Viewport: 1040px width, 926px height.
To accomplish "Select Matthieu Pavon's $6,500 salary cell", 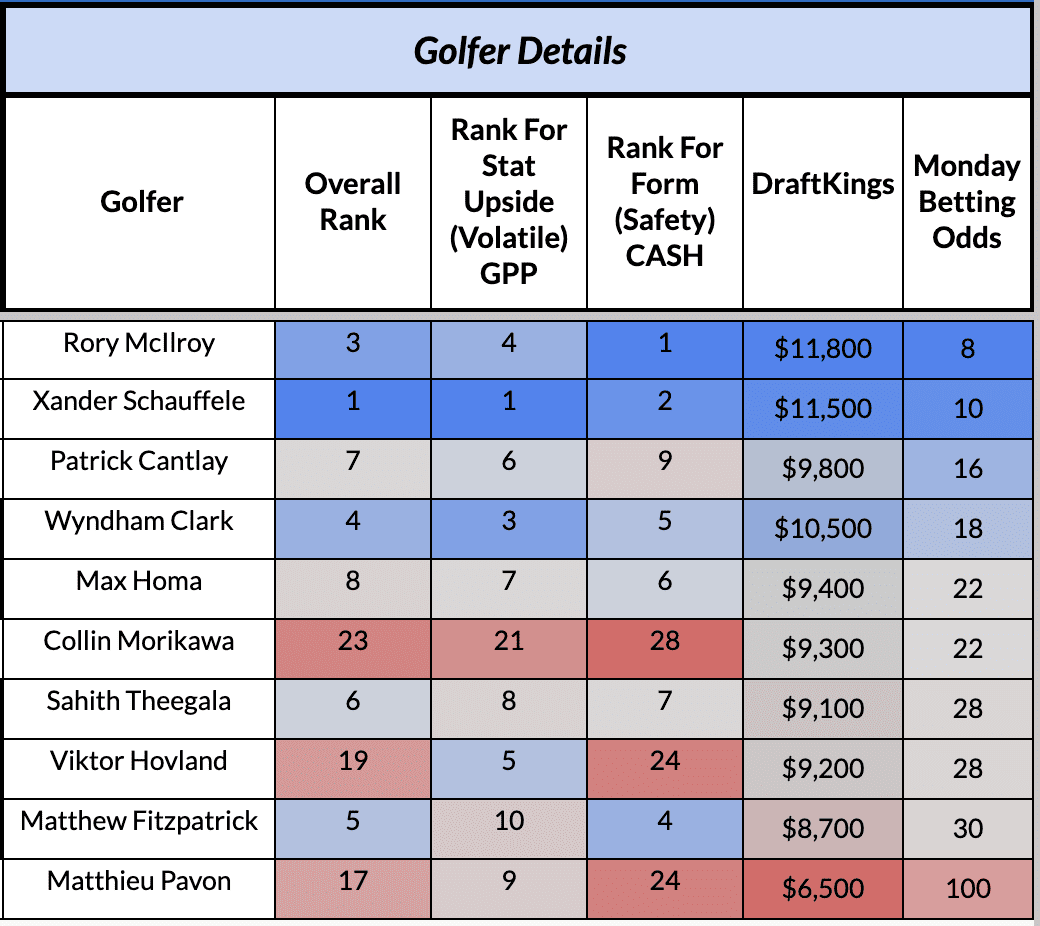I will coord(822,889).
